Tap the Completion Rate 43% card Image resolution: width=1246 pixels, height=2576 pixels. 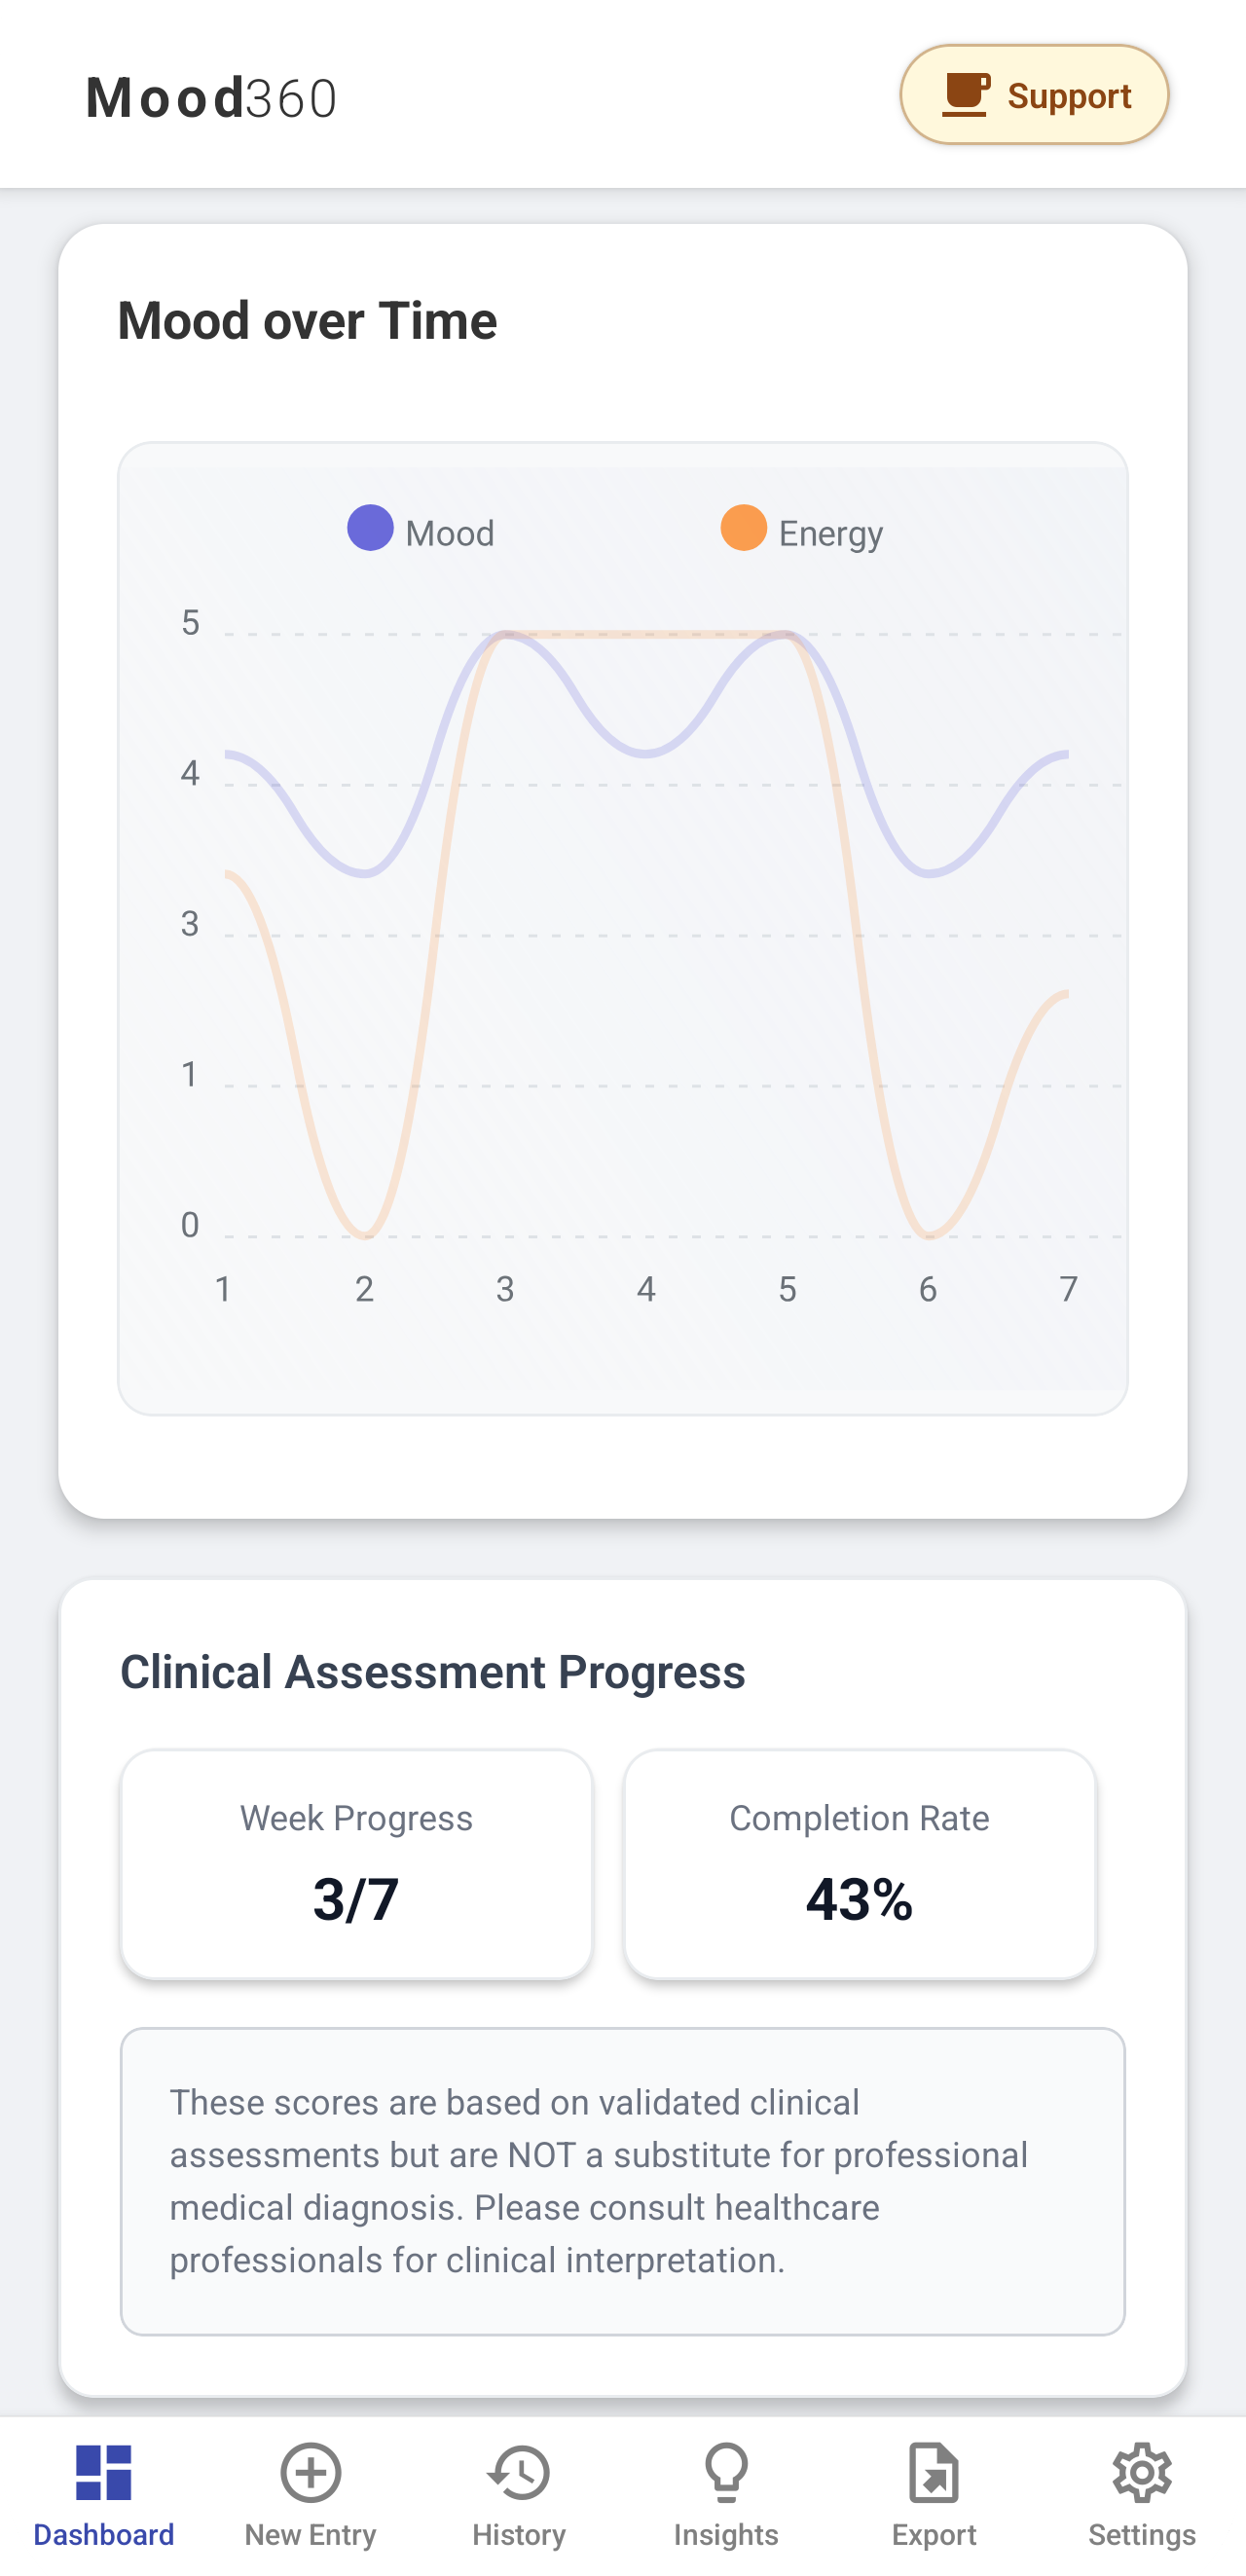tap(859, 1865)
